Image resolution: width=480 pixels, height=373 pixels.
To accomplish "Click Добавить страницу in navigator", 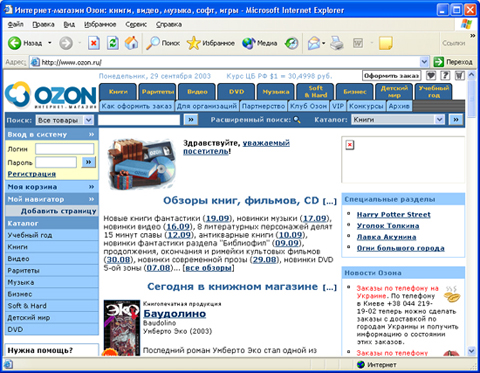I will [x=59, y=211].
